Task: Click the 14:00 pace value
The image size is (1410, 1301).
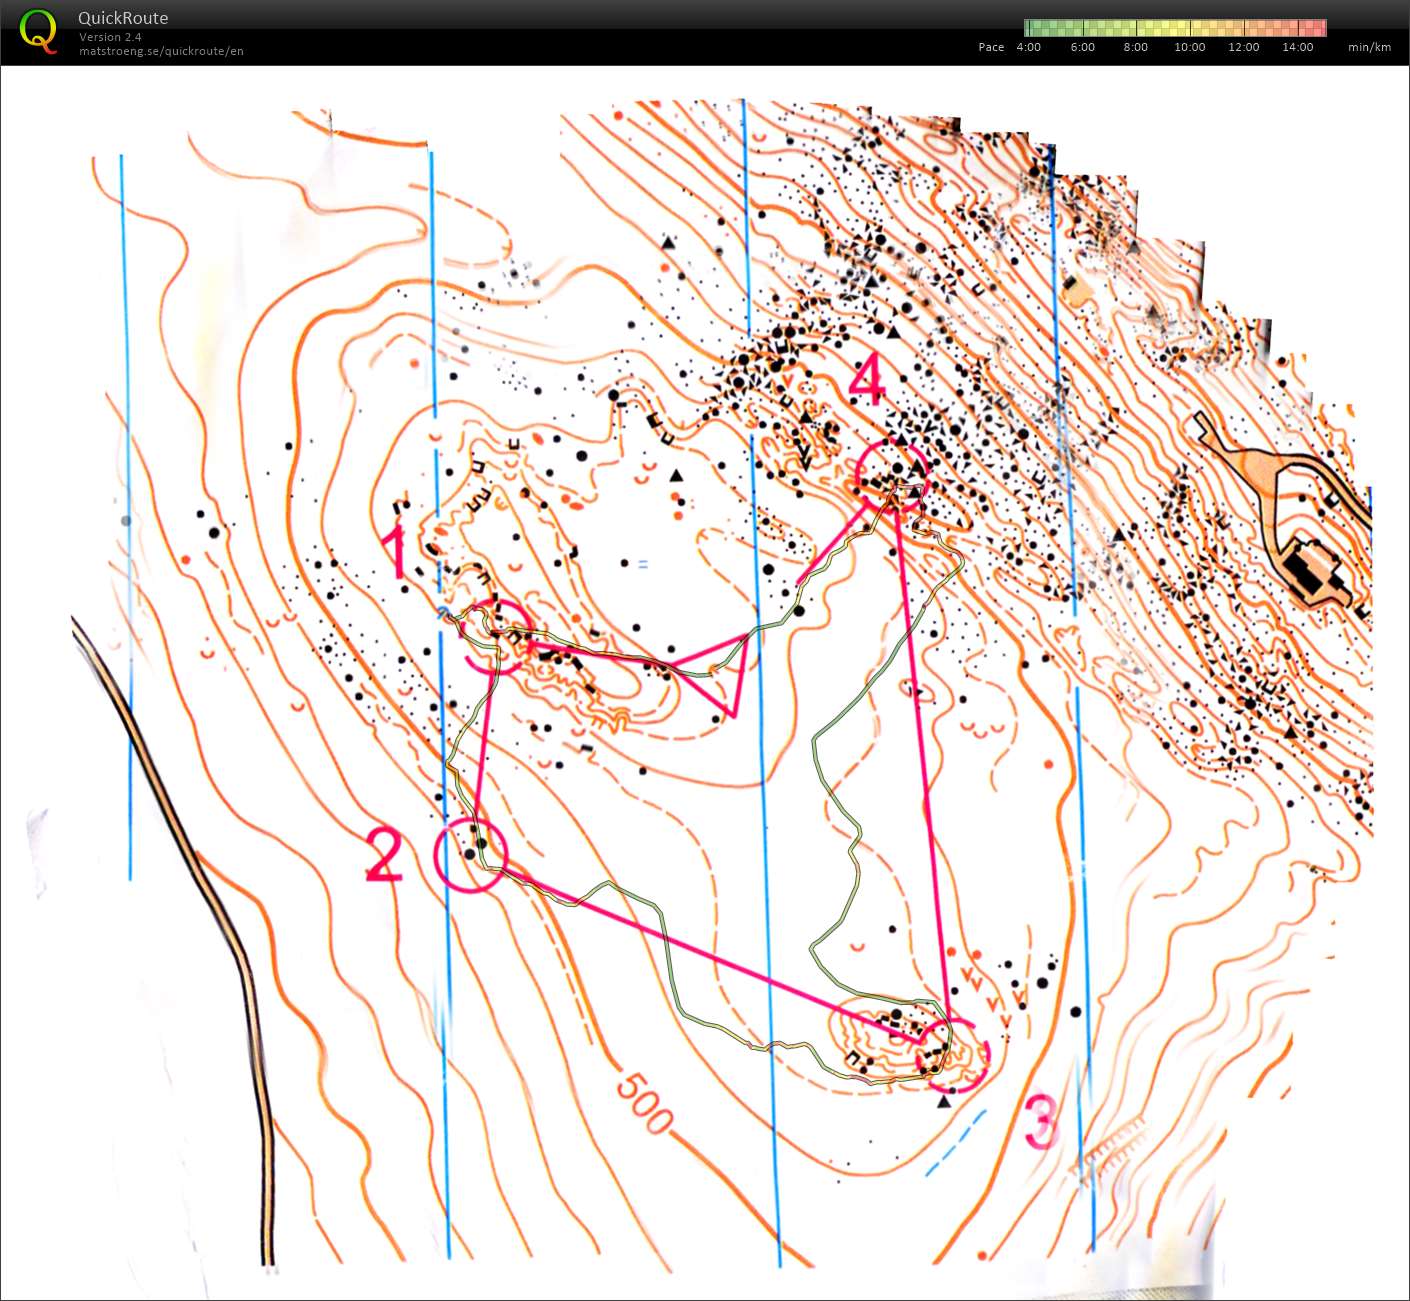Action: pos(1297,47)
